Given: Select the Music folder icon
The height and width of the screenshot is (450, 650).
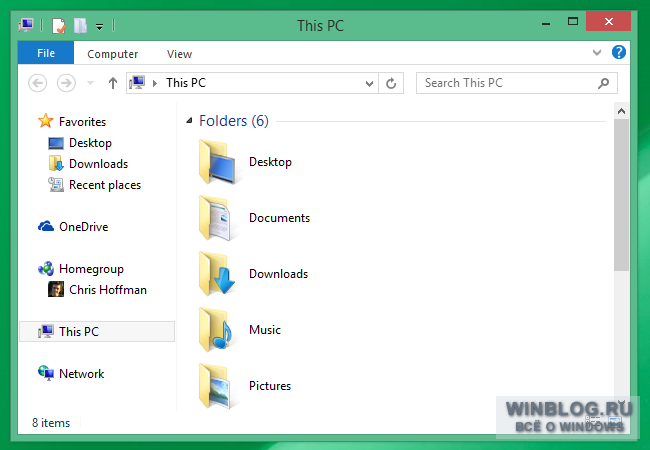Looking at the screenshot, I should coord(216,330).
